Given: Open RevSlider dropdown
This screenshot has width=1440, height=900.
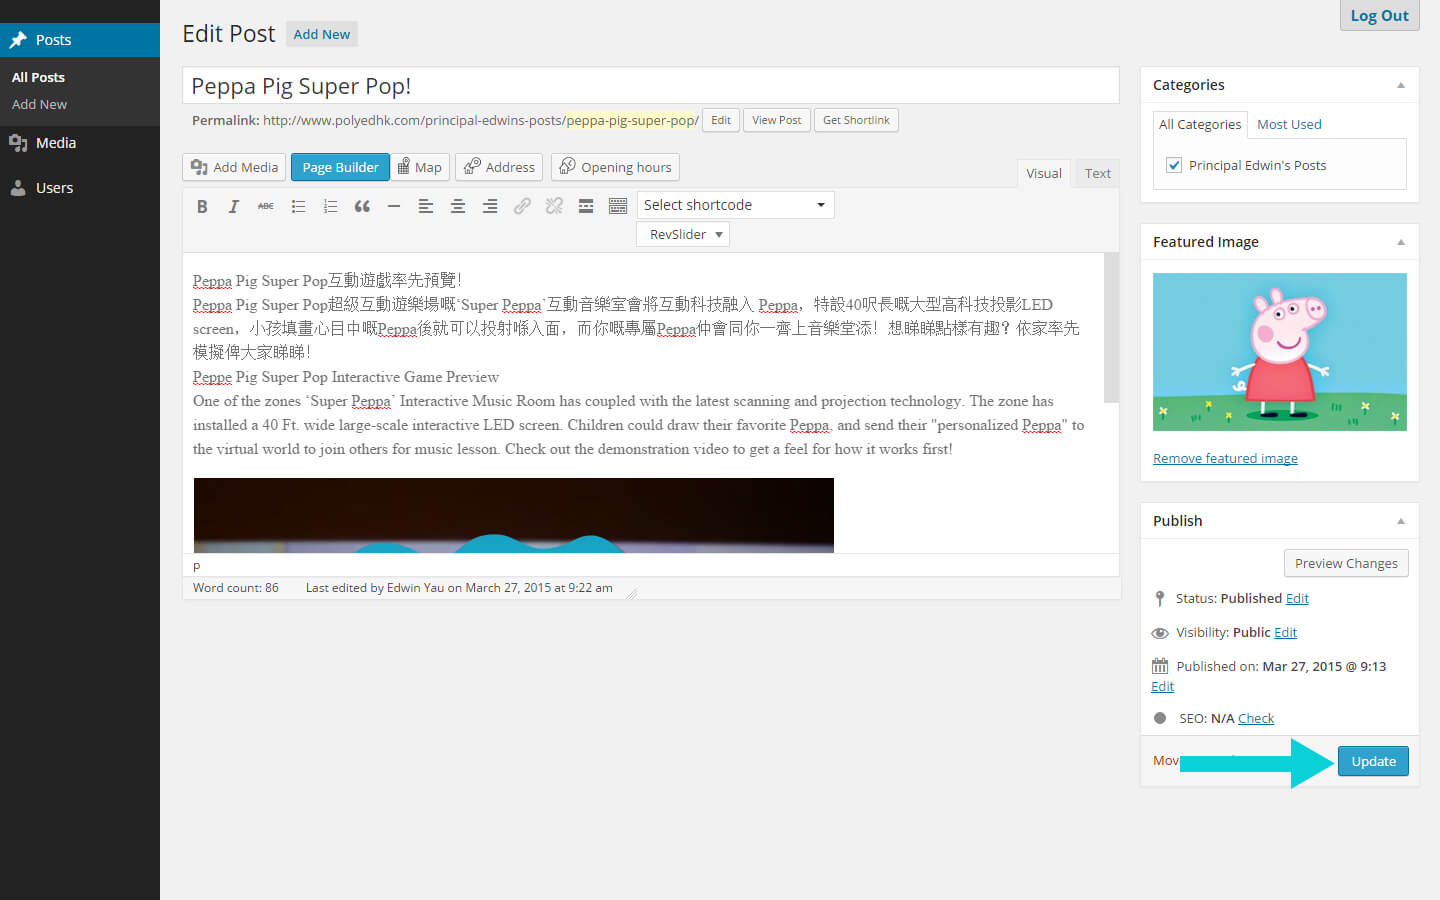Looking at the screenshot, I should [683, 234].
